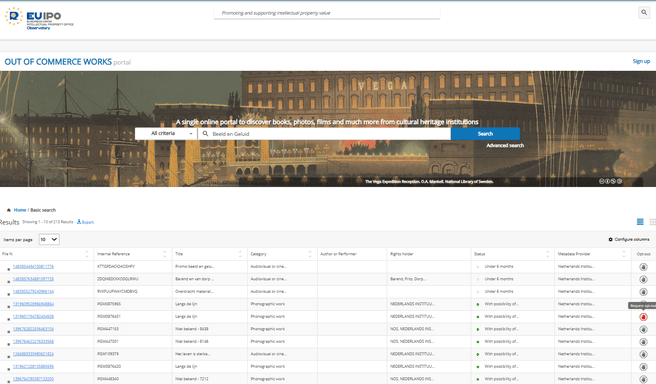Click the Rights holder column header
The image size is (656, 384).
[x=402, y=254]
